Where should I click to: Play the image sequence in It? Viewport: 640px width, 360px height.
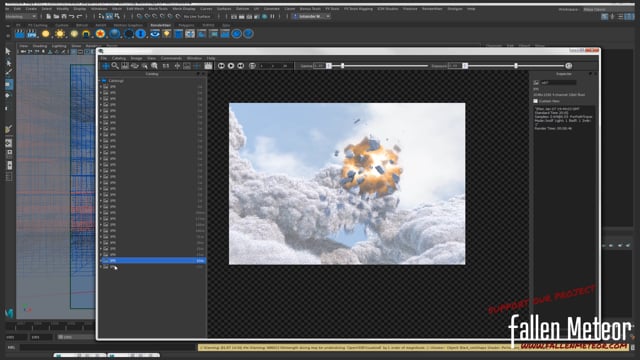coord(231,66)
